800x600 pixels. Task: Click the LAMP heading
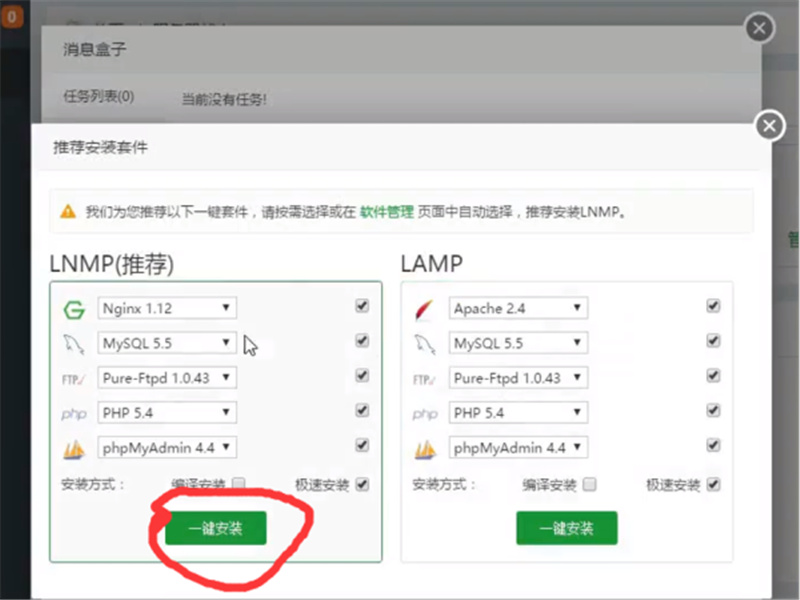click(x=432, y=264)
